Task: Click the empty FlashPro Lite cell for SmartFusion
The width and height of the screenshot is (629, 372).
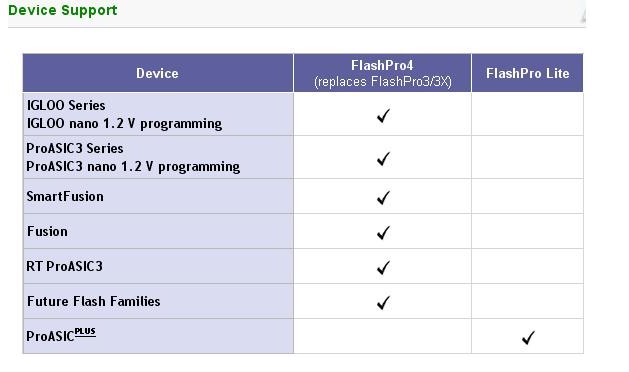Action: click(528, 196)
